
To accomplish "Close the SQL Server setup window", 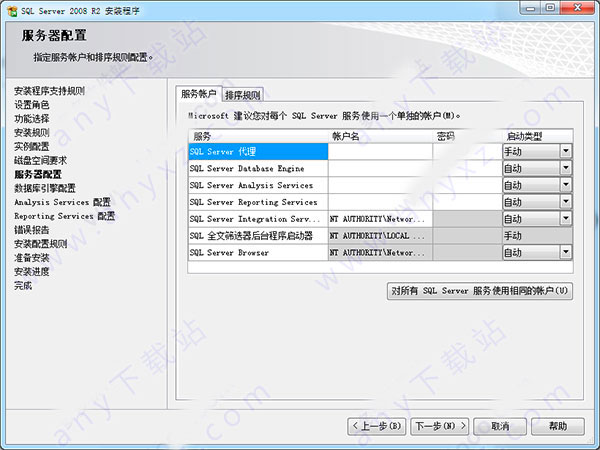I will (x=578, y=8).
